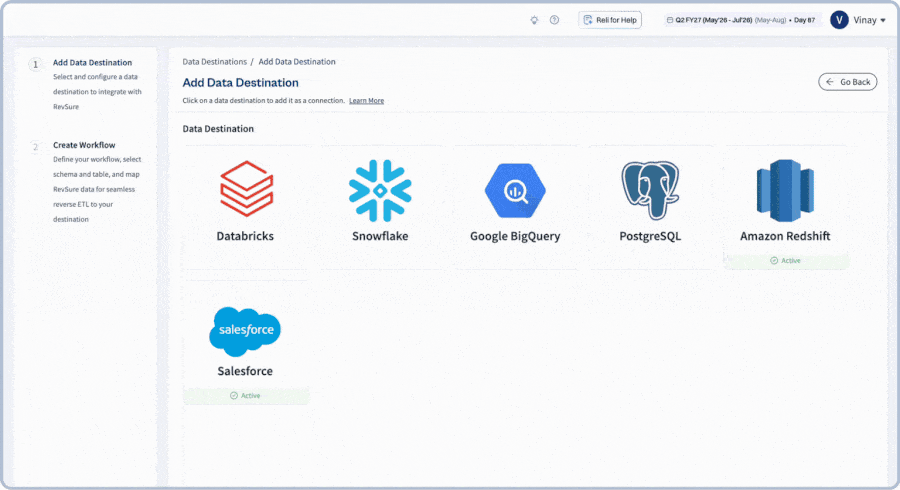Select step 2 Create Workflow
Viewport: 900px width, 490px height.
click(x=84, y=145)
